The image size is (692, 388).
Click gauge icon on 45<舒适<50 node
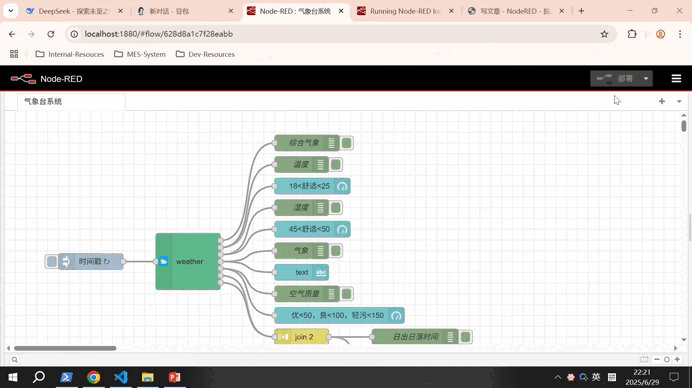coord(342,229)
